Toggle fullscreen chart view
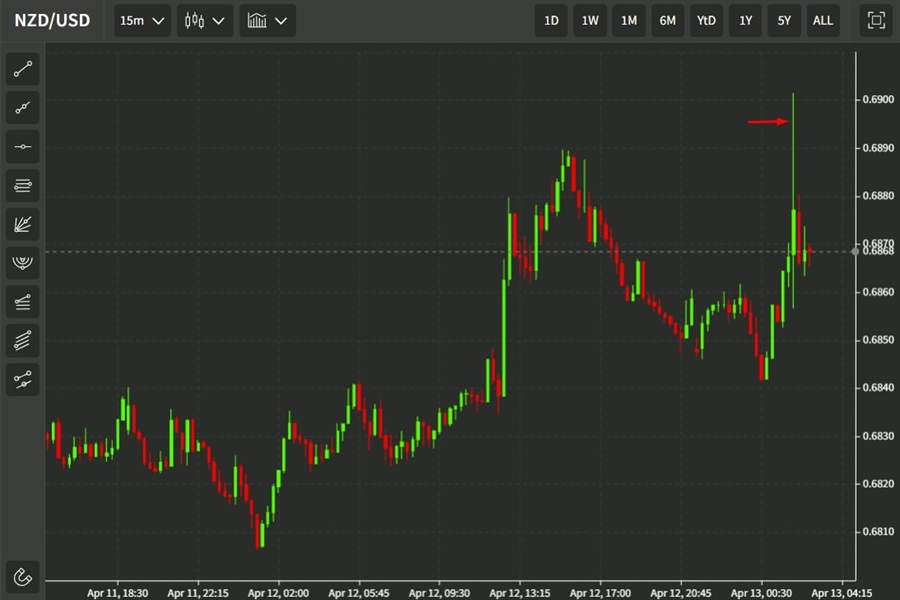 click(876, 20)
